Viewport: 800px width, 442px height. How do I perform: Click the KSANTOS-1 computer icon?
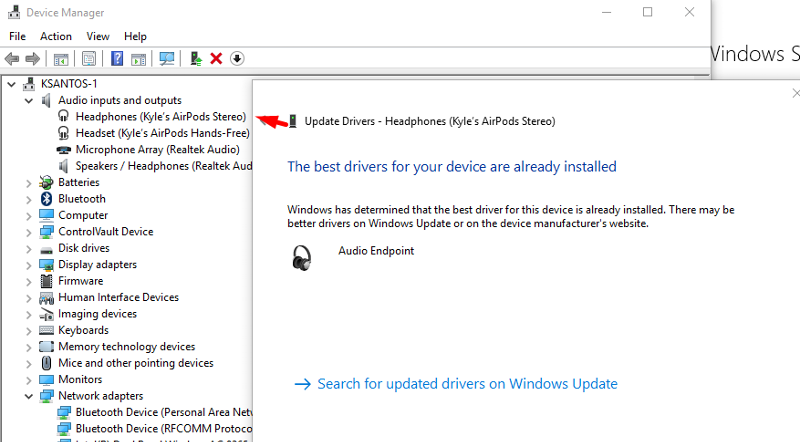tap(29, 84)
